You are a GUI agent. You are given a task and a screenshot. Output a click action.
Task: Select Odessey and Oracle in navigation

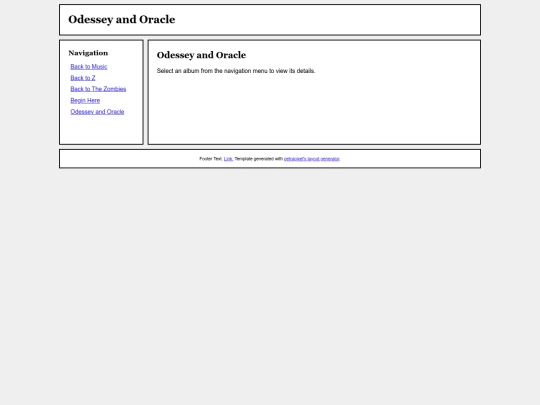pos(97,112)
